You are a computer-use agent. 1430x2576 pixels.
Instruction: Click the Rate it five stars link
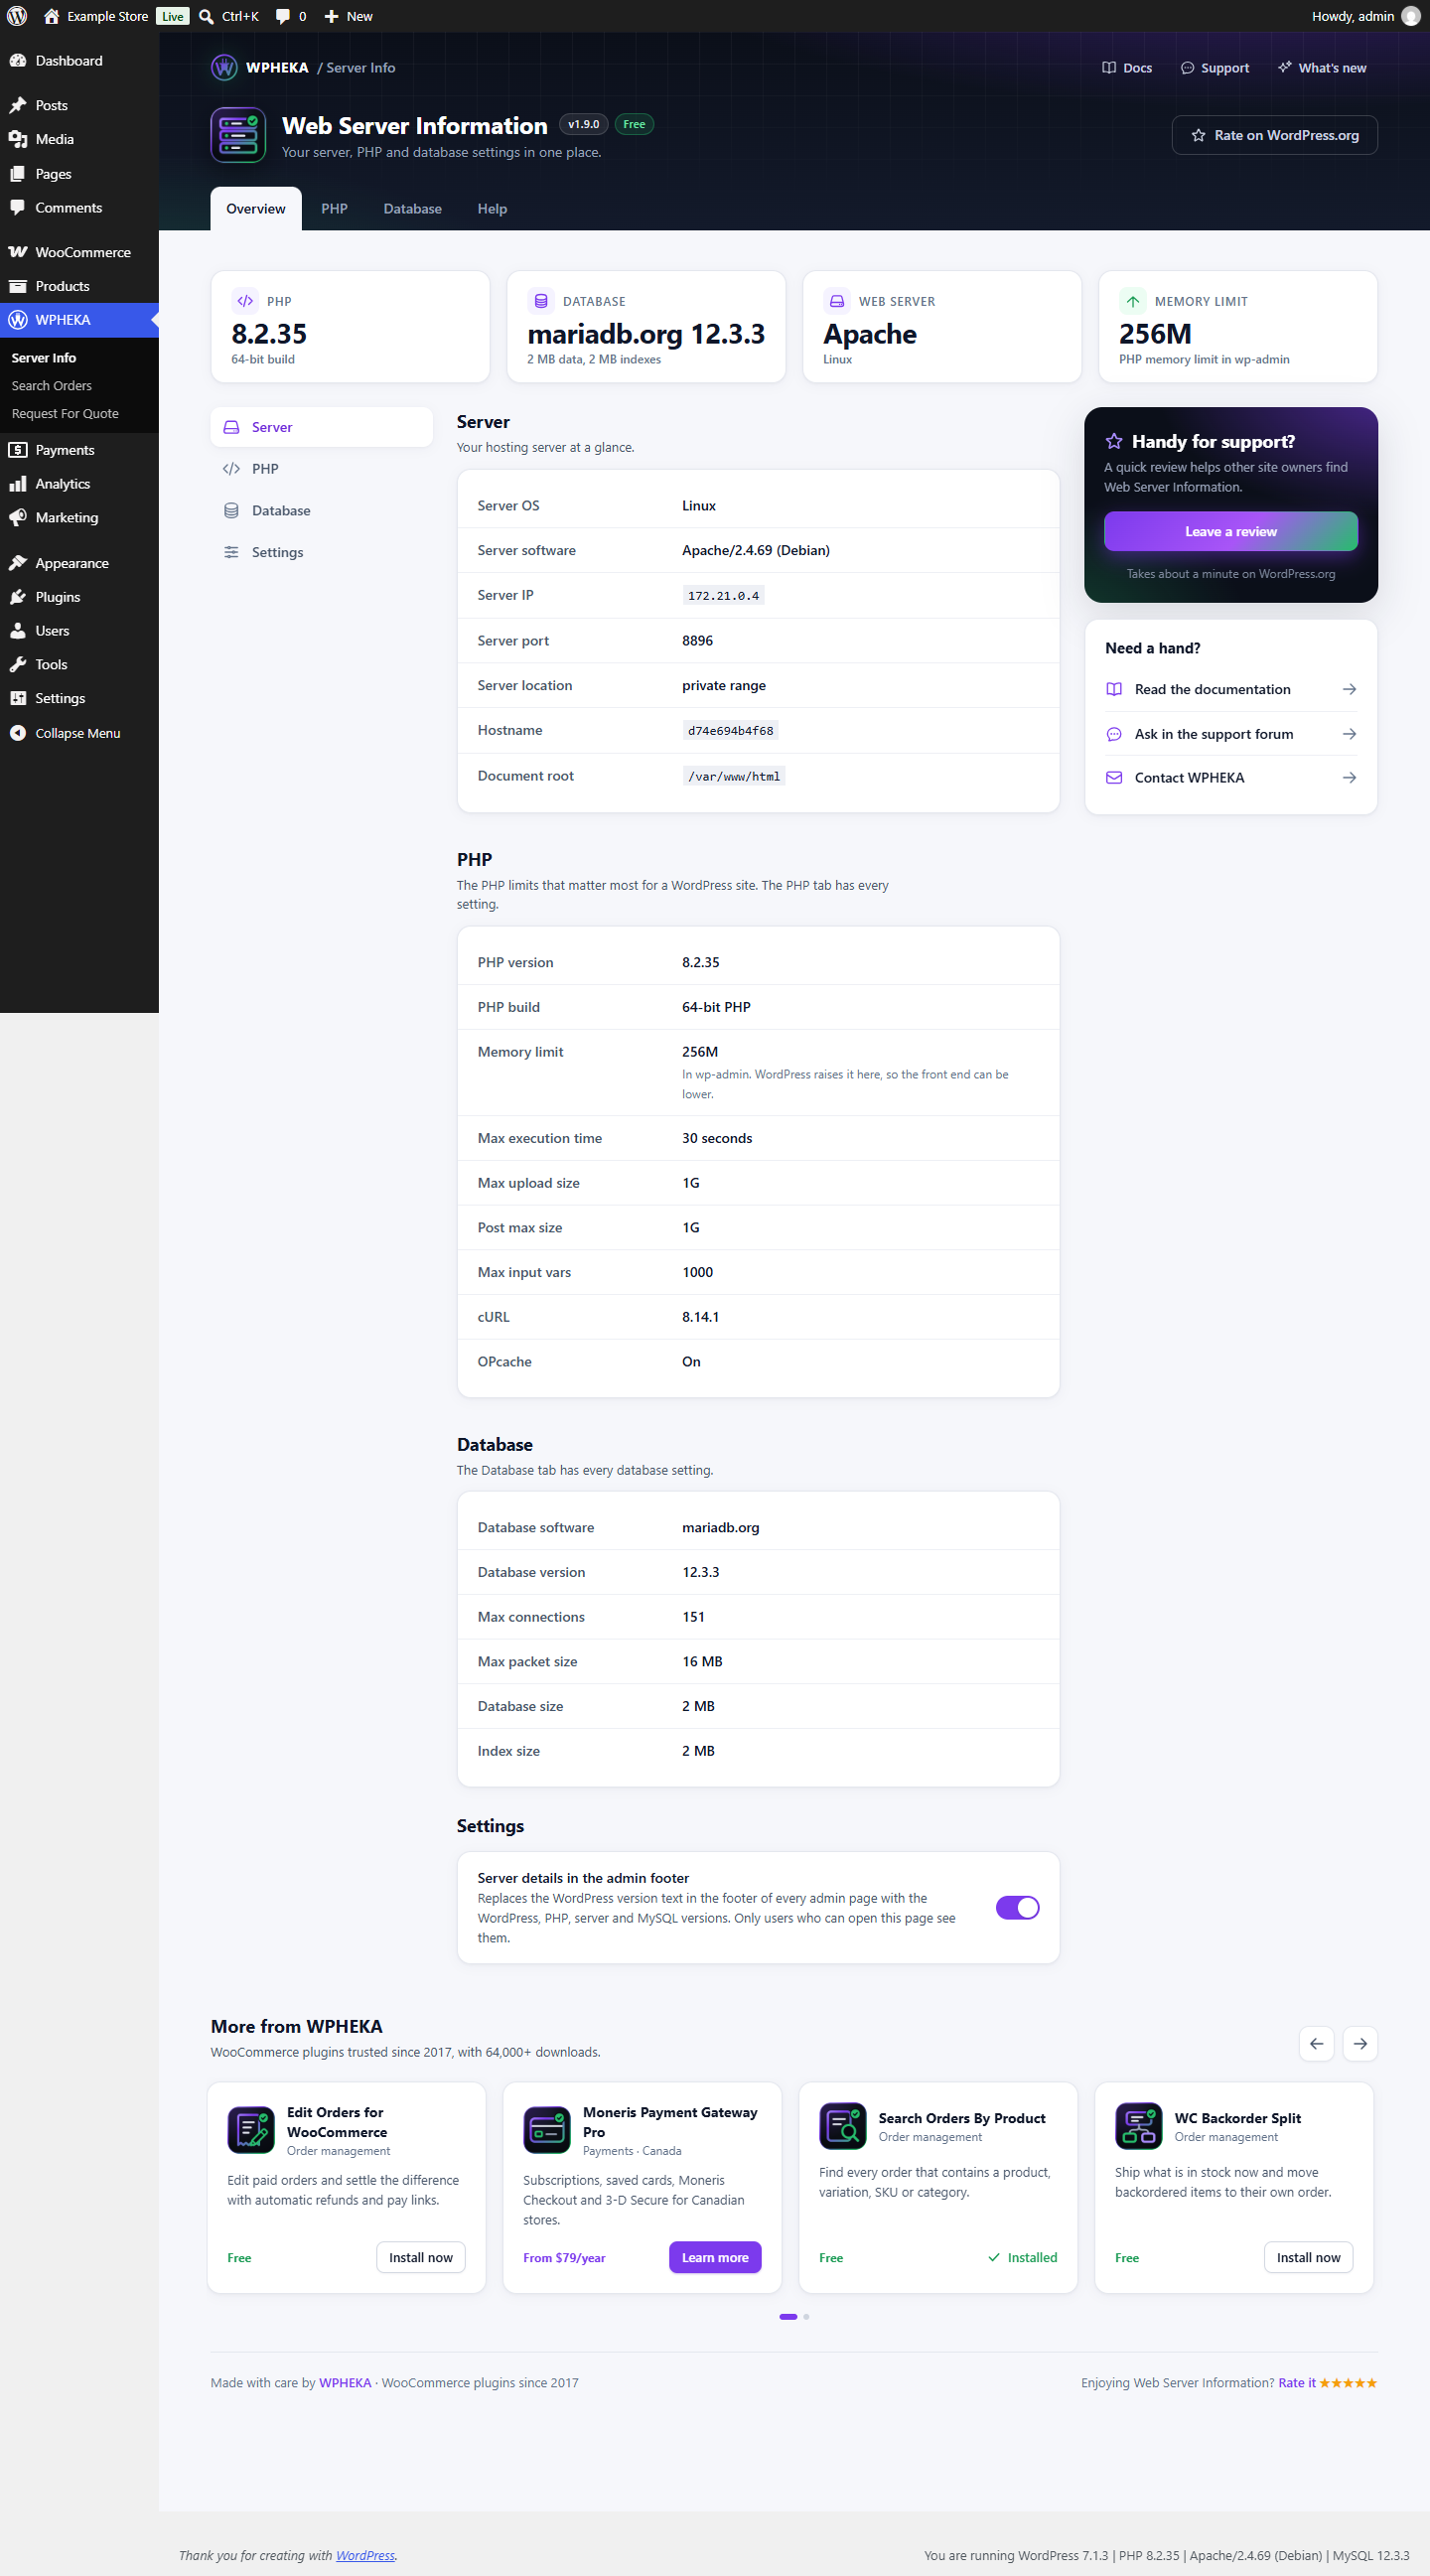tap(1327, 2383)
